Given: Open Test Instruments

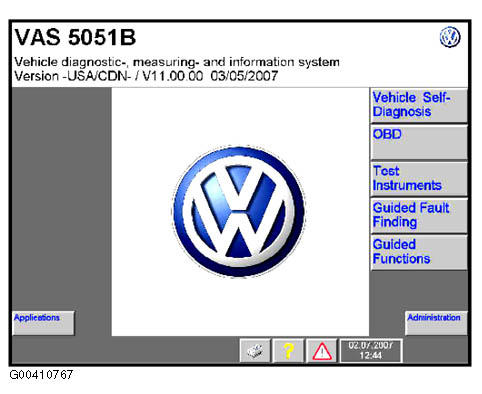Looking at the screenshot, I should [x=419, y=179].
